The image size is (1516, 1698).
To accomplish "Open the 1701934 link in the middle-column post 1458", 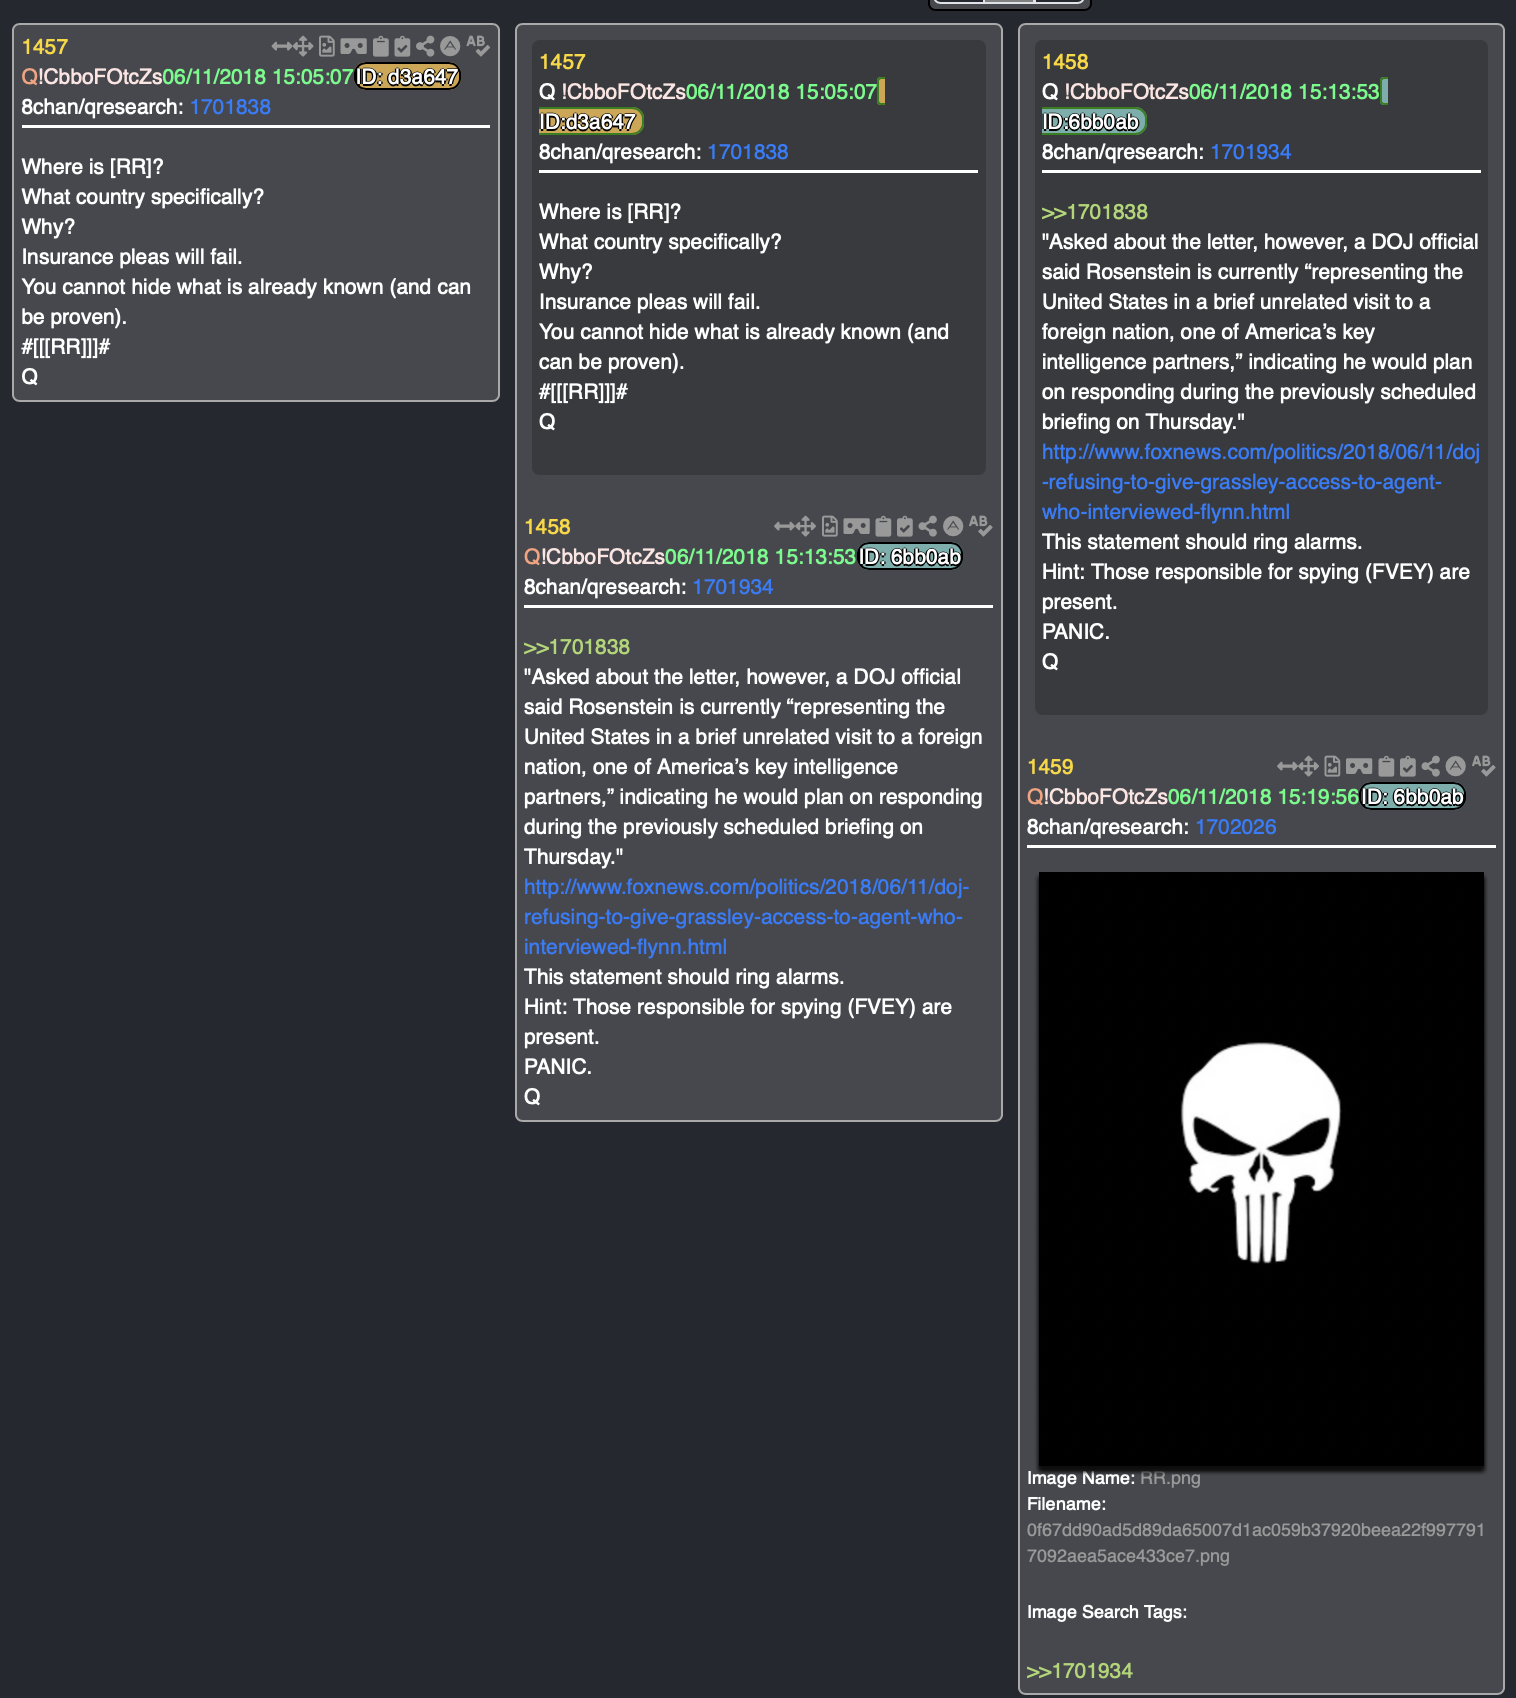I will [732, 587].
